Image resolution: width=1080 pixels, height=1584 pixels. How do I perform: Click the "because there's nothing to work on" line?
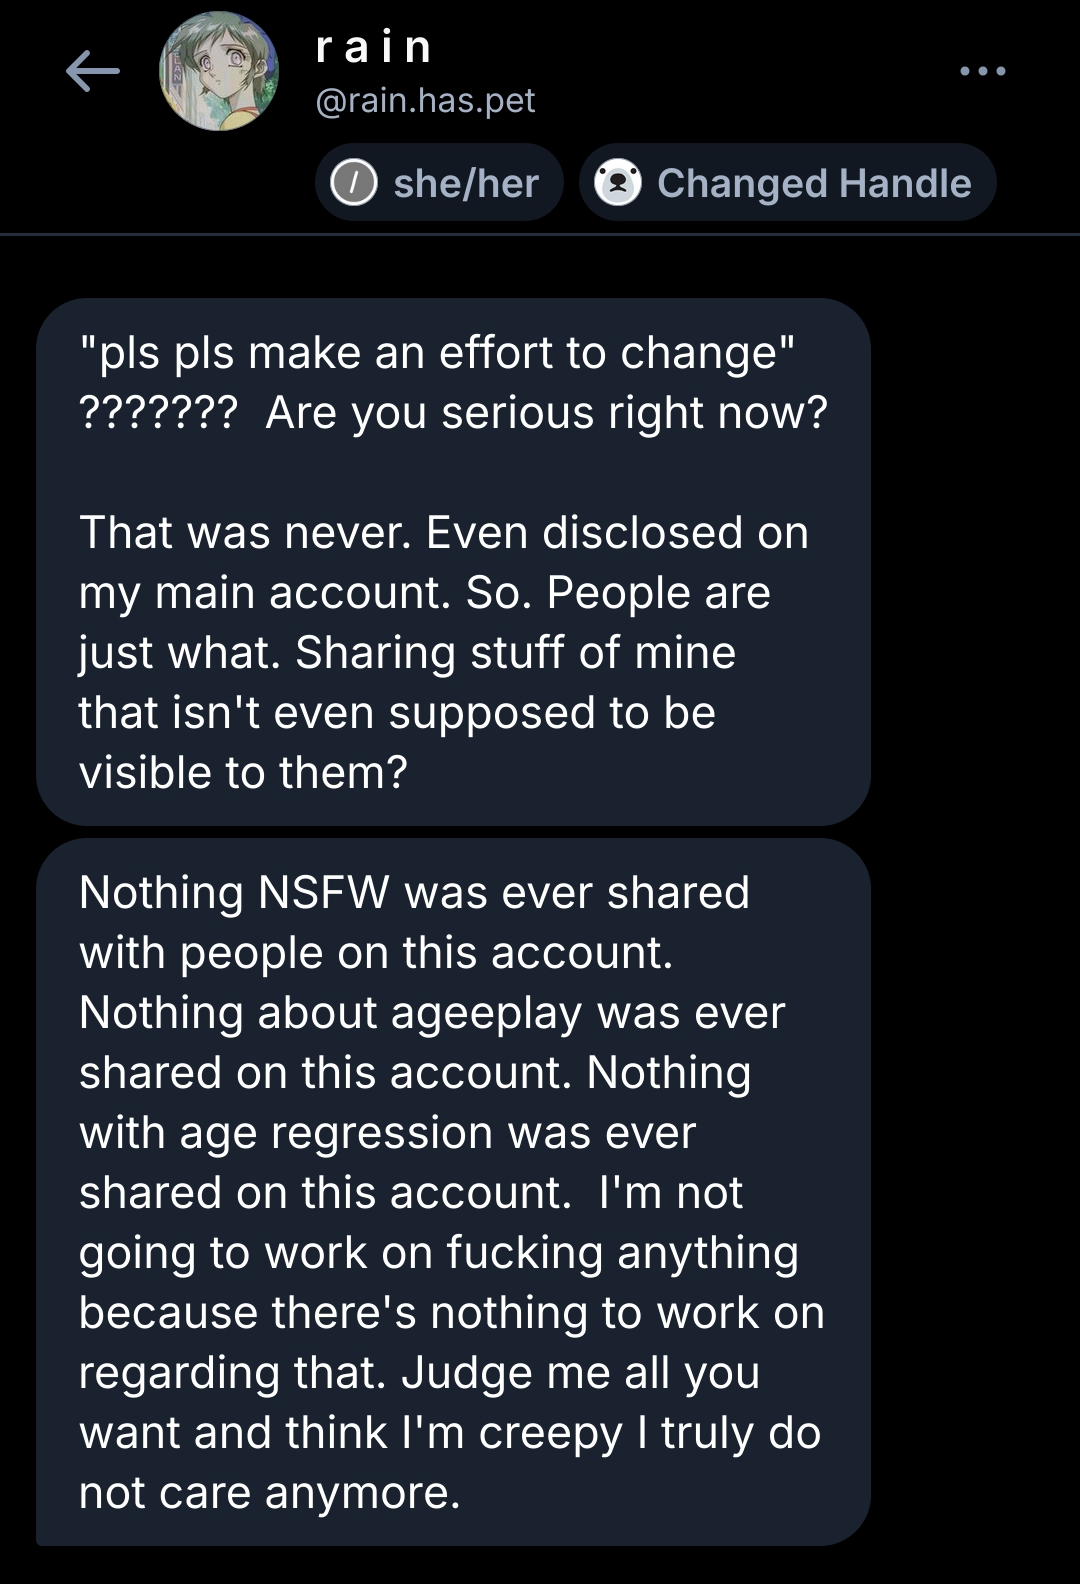tap(451, 1313)
